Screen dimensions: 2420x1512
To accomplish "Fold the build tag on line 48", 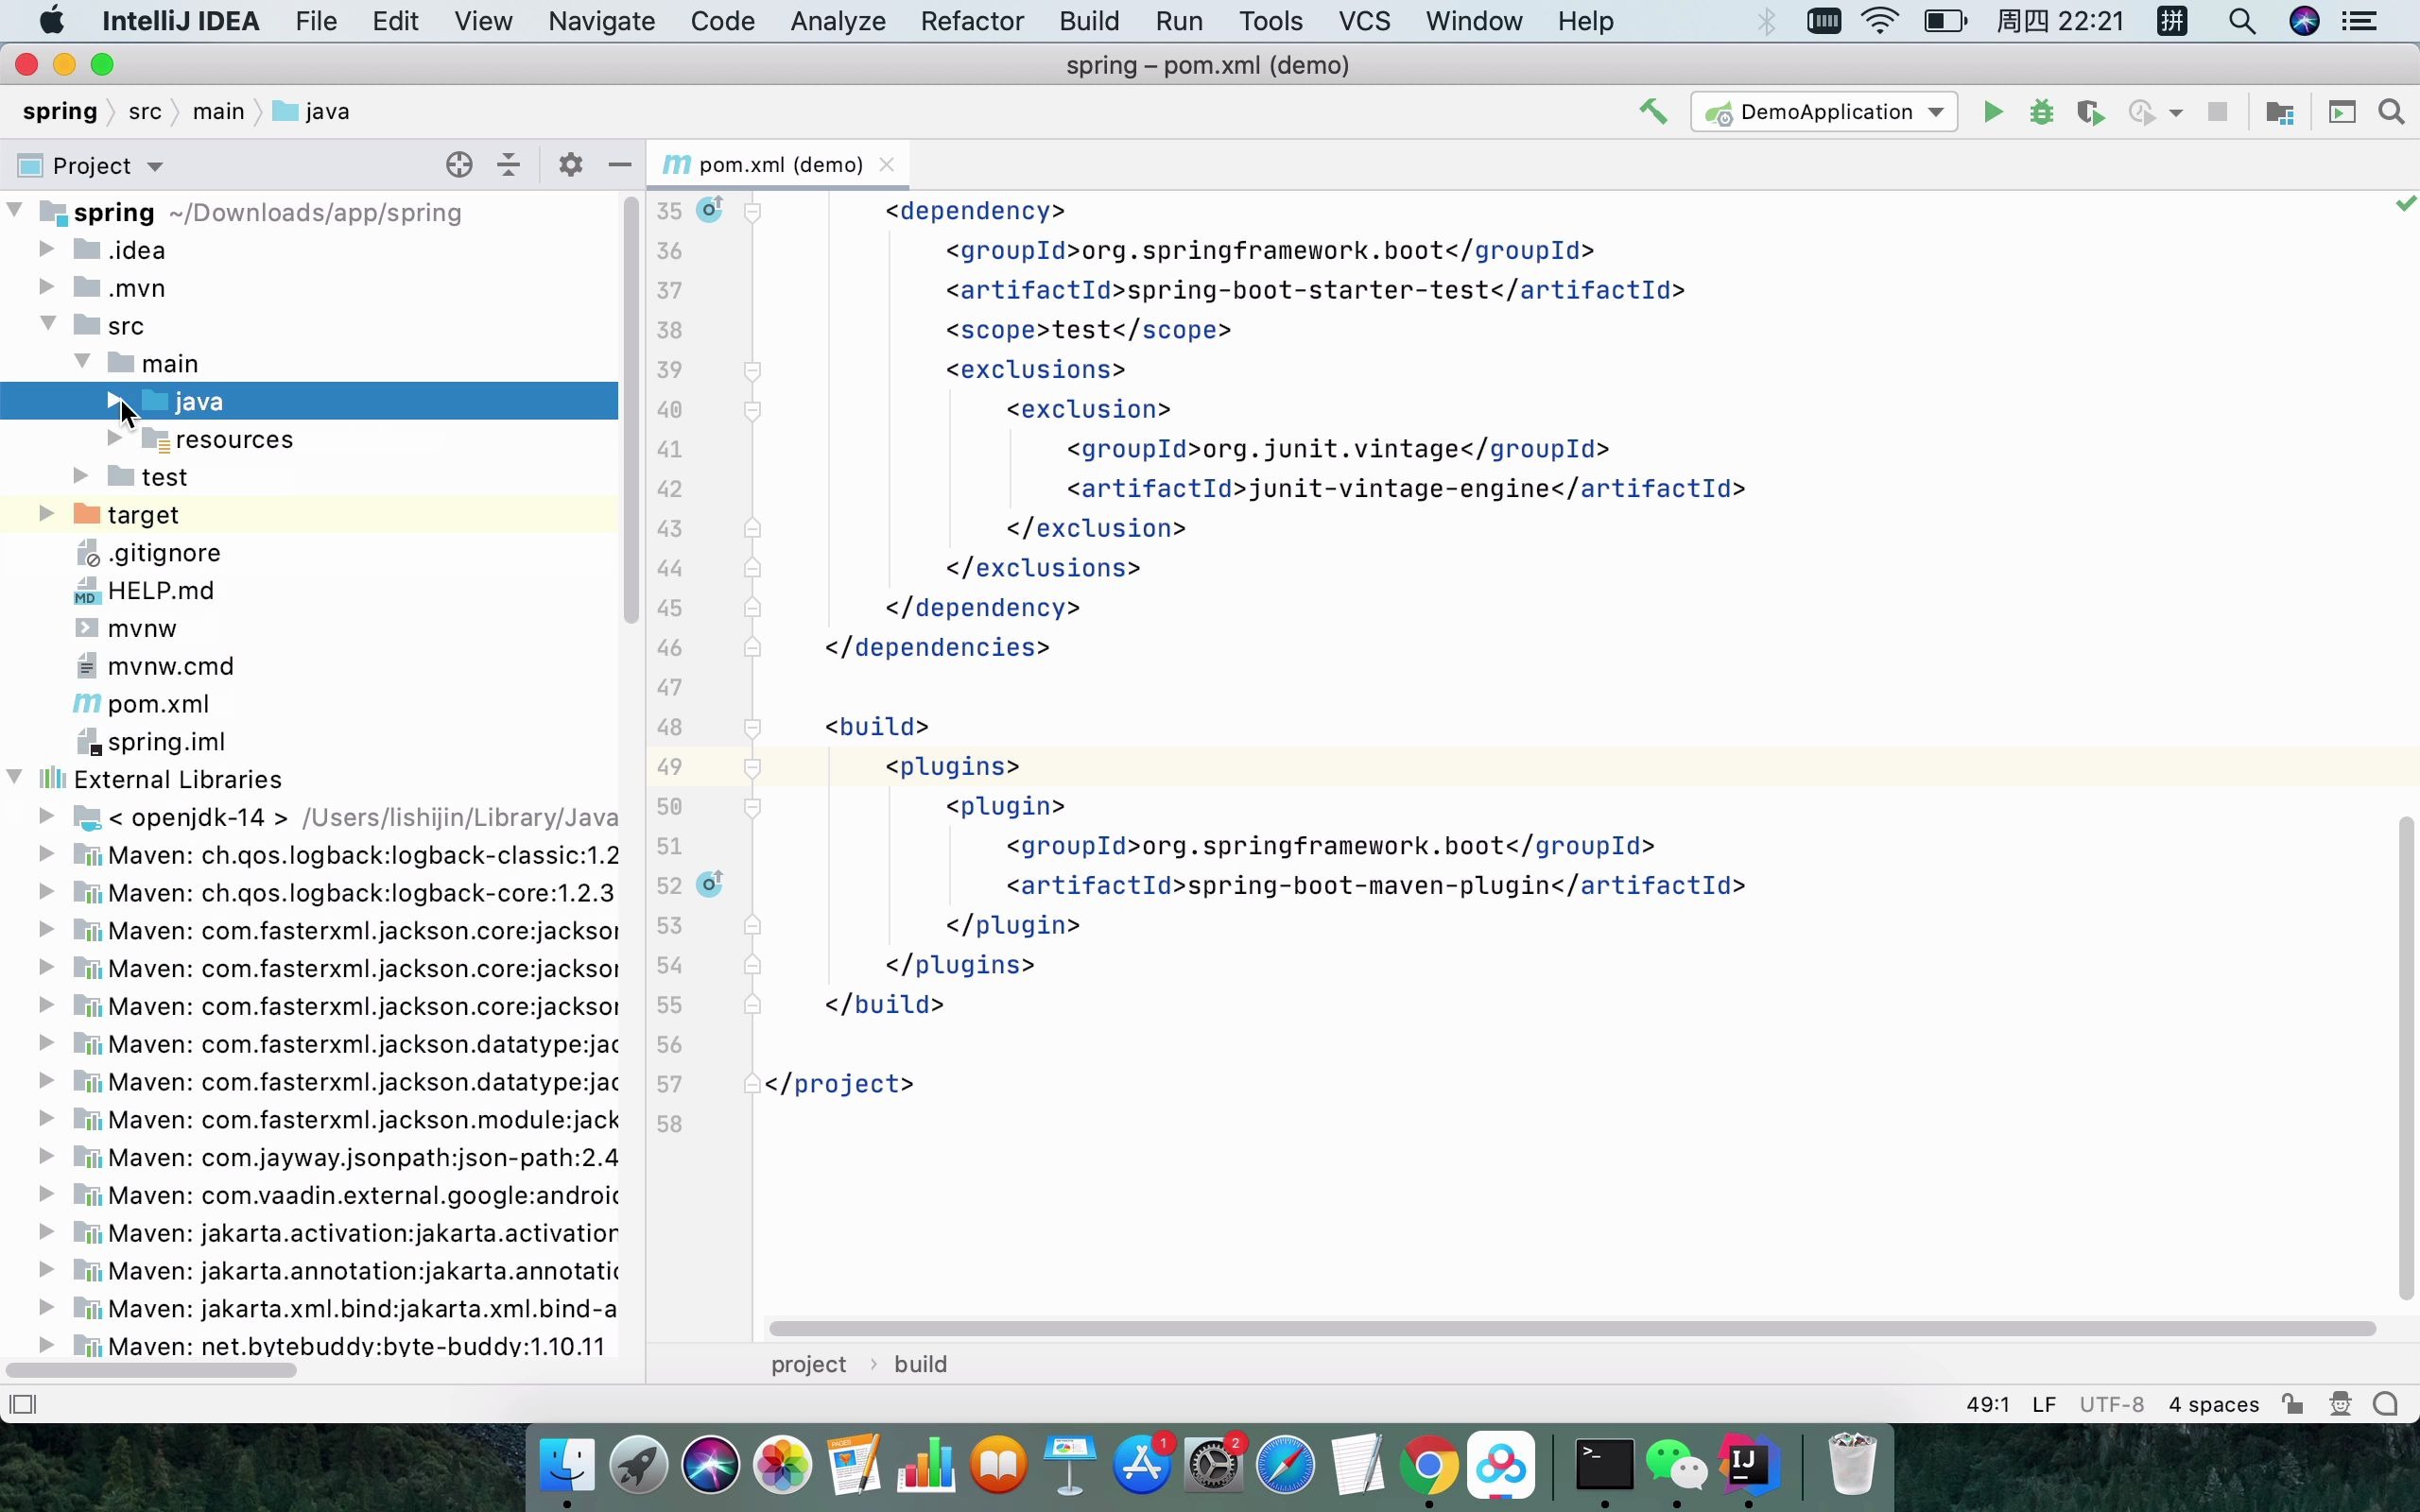I will (x=752, y=727).
